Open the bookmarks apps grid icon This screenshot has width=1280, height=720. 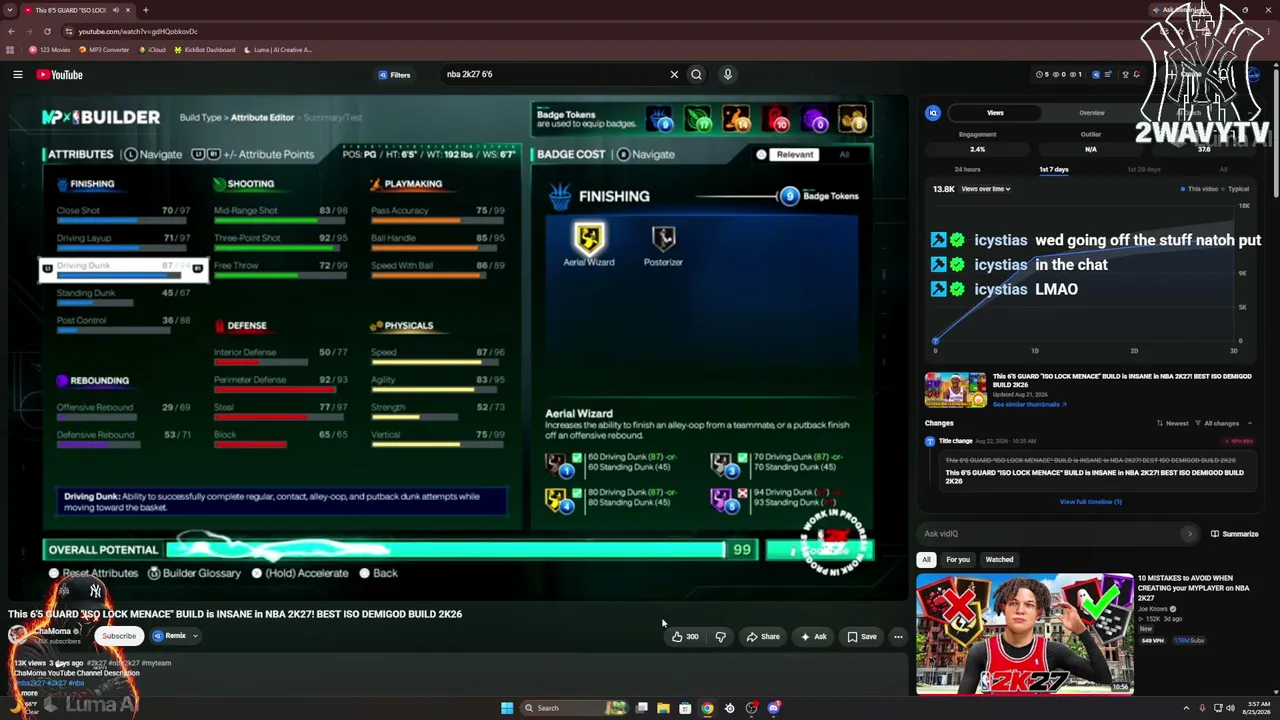(10, 49)
